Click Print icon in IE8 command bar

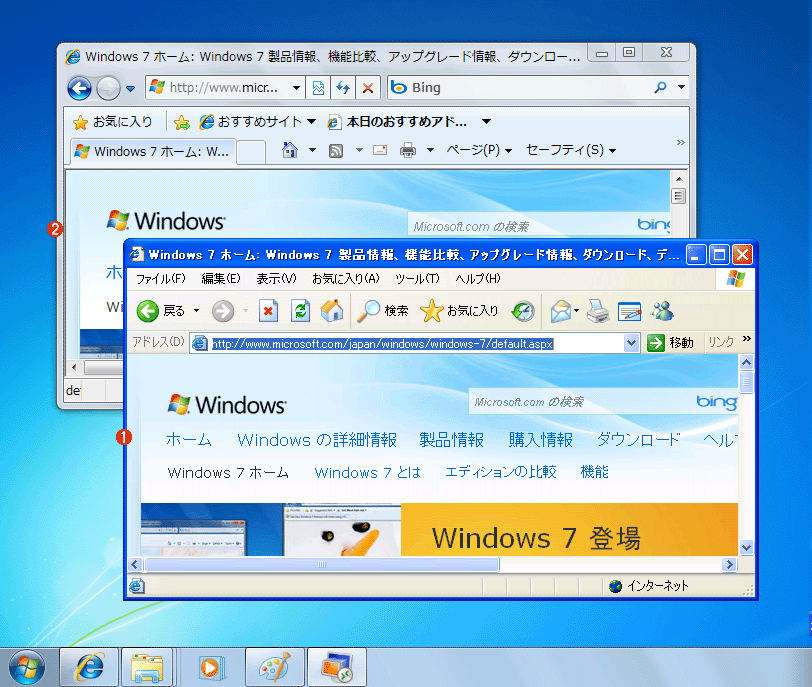[x=408, y=150]
